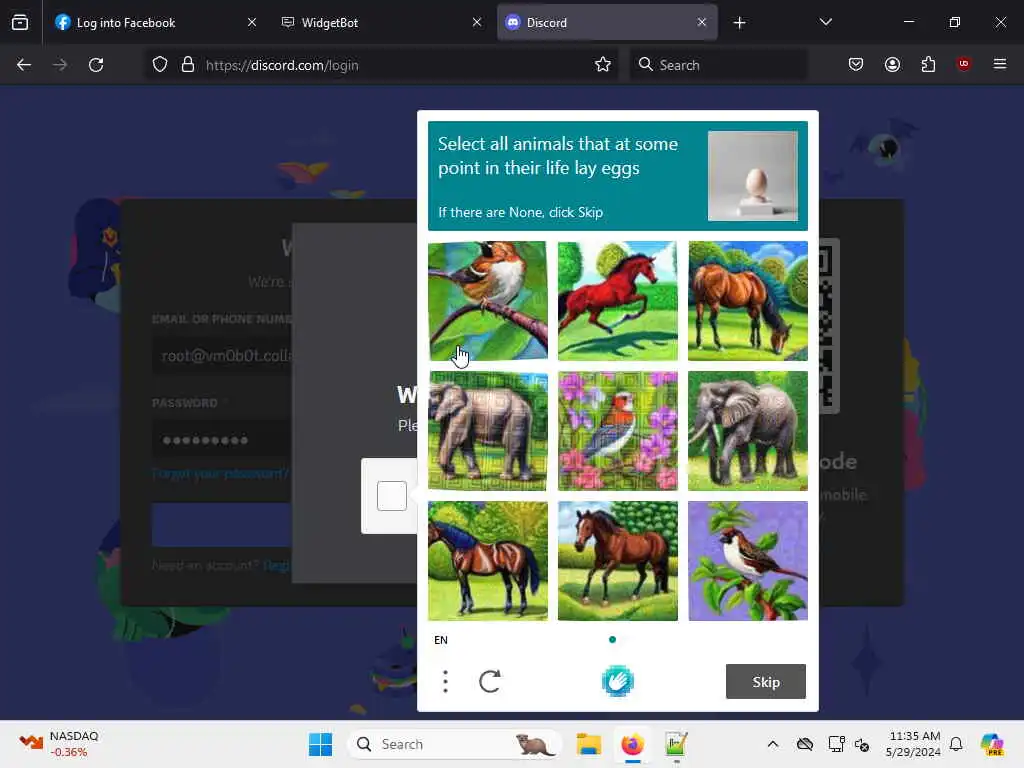This screenshot has height=768, width=1024.
Task: Show hidden system tray icons
Action: click(773, 744)
